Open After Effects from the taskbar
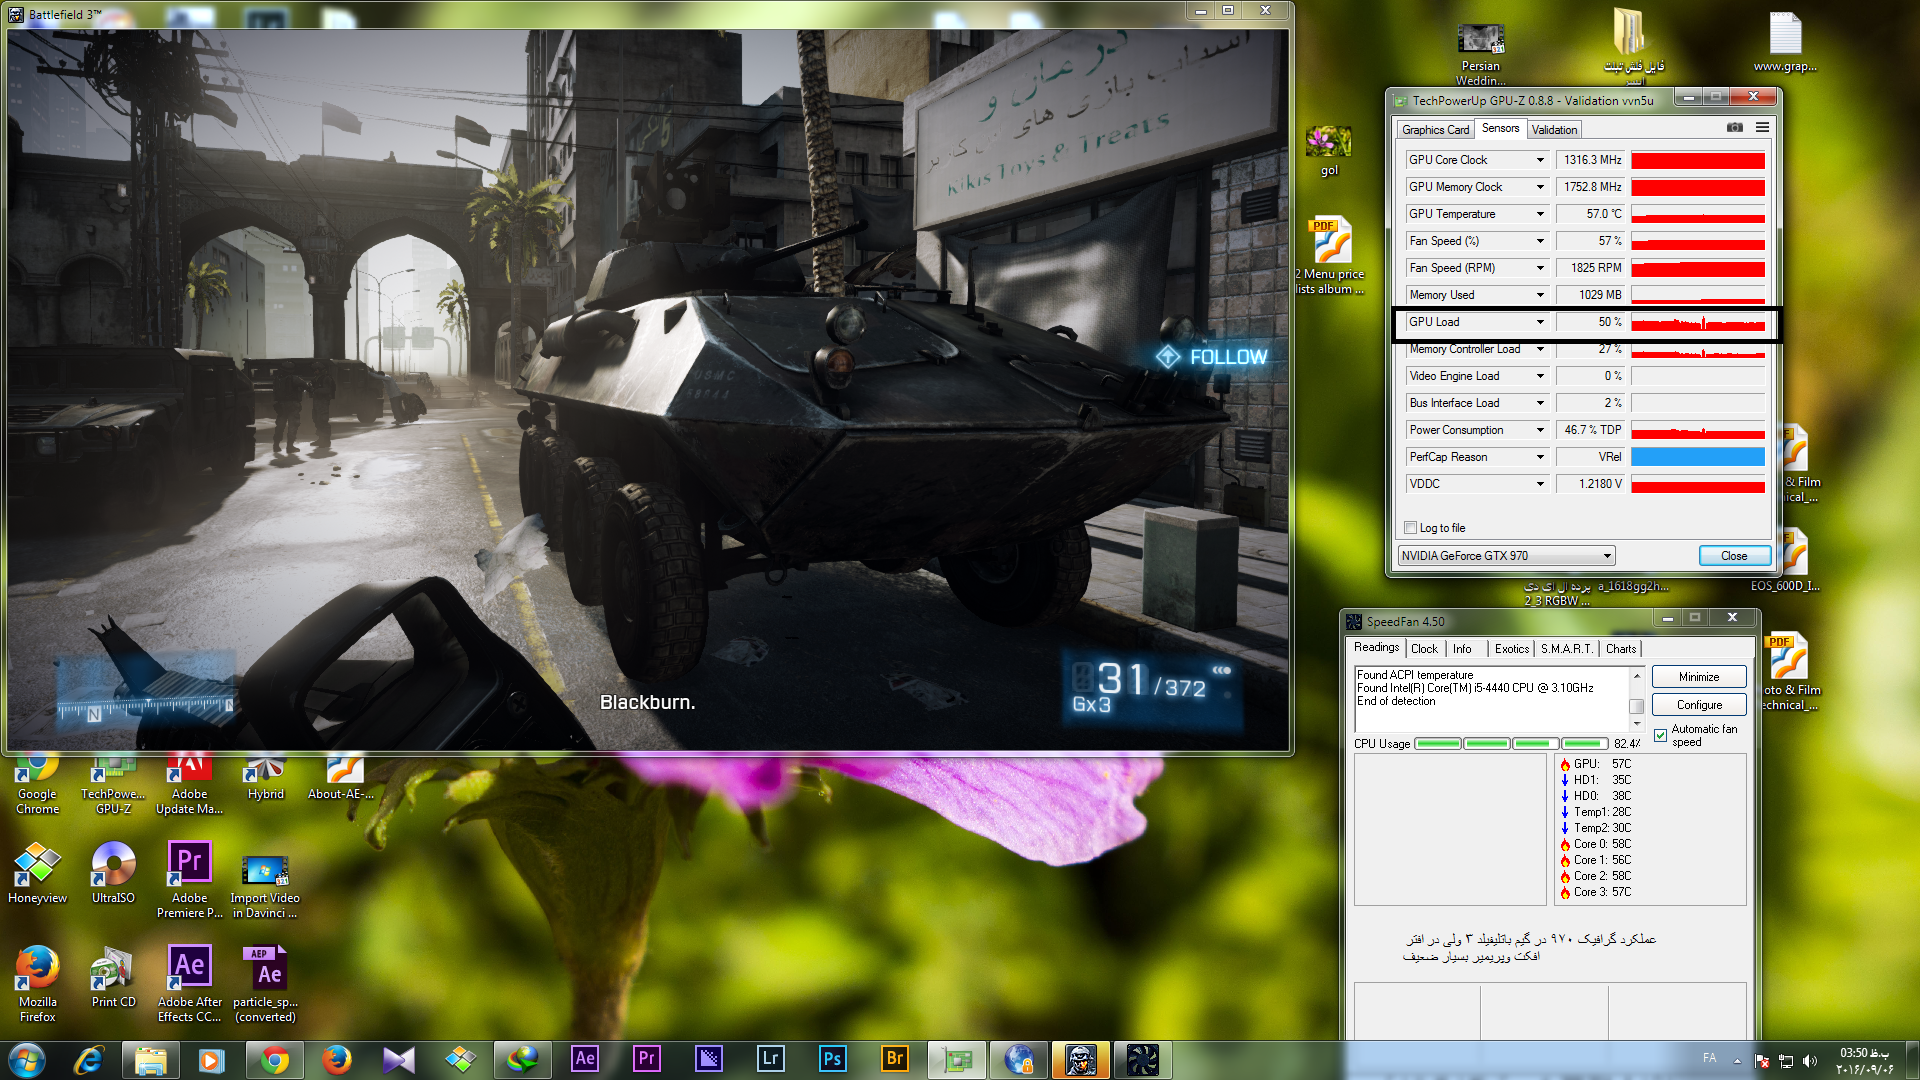Viewport: 1920px width, 1080px height. [585, 1059]
